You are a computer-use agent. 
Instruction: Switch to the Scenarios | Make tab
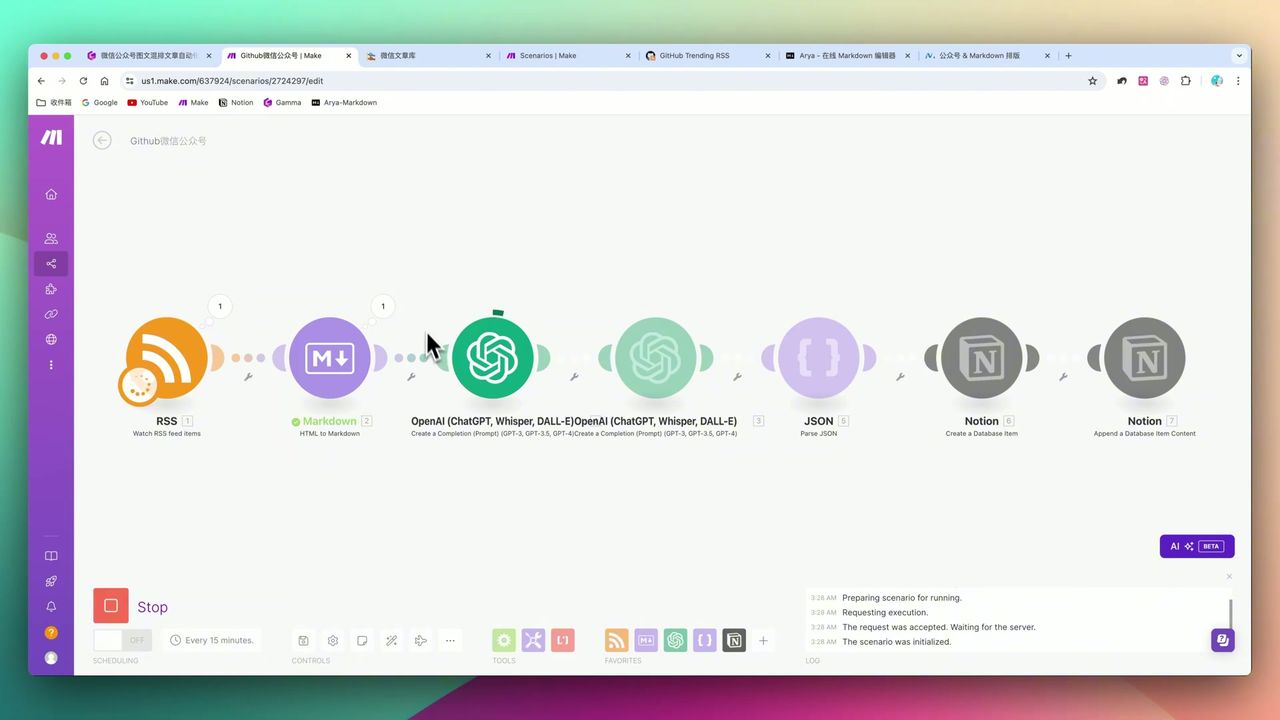point(548,55)
